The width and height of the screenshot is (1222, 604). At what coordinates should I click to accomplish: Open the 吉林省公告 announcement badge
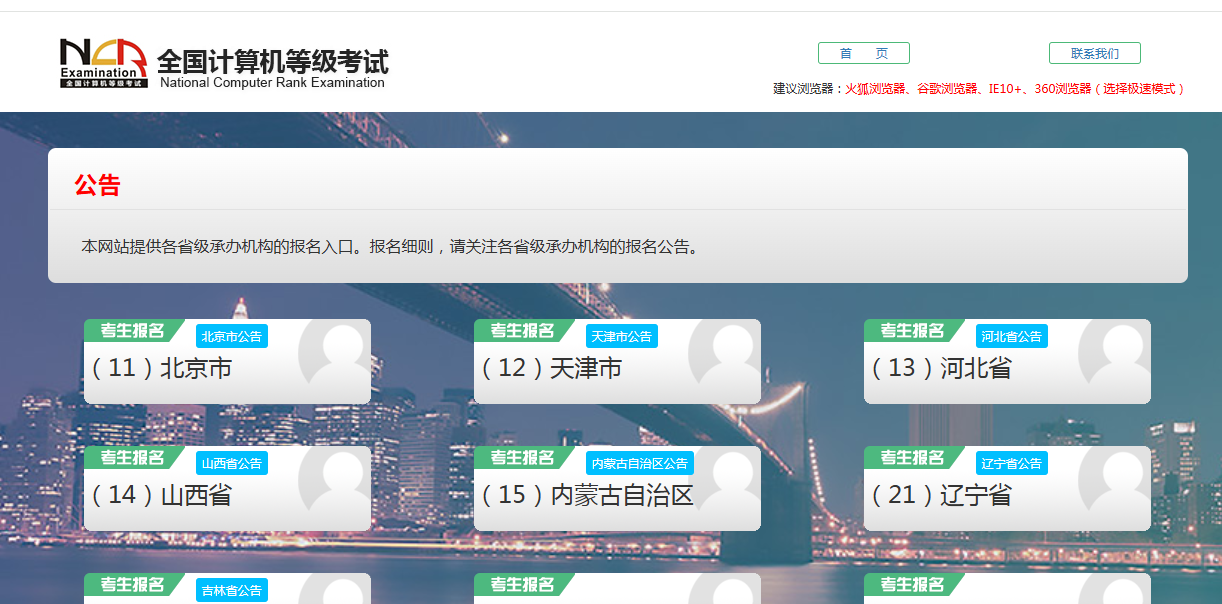(x=231, y=590)
